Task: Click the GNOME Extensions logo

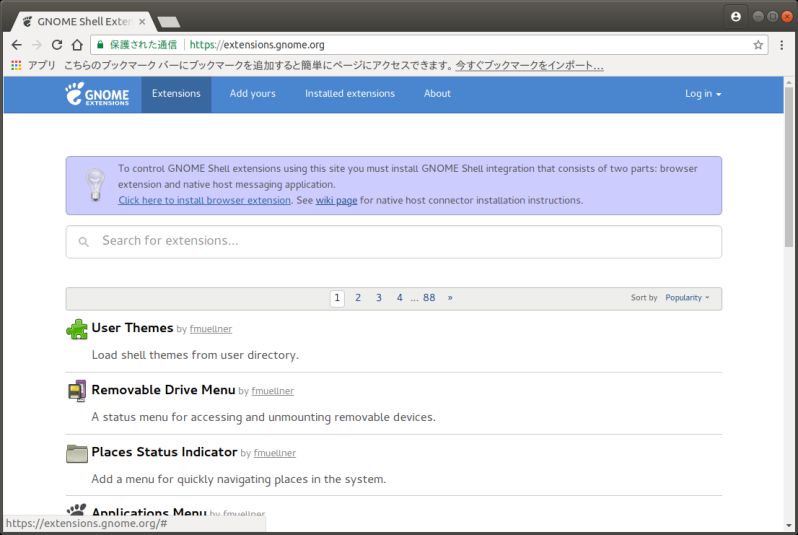Action: [97, 94]
